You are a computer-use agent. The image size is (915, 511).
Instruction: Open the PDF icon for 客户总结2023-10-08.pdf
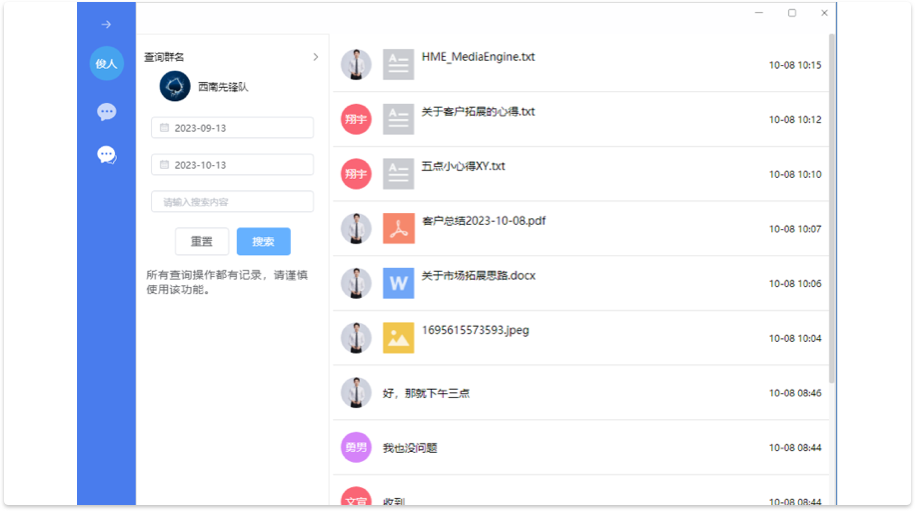tap(398, 229)
